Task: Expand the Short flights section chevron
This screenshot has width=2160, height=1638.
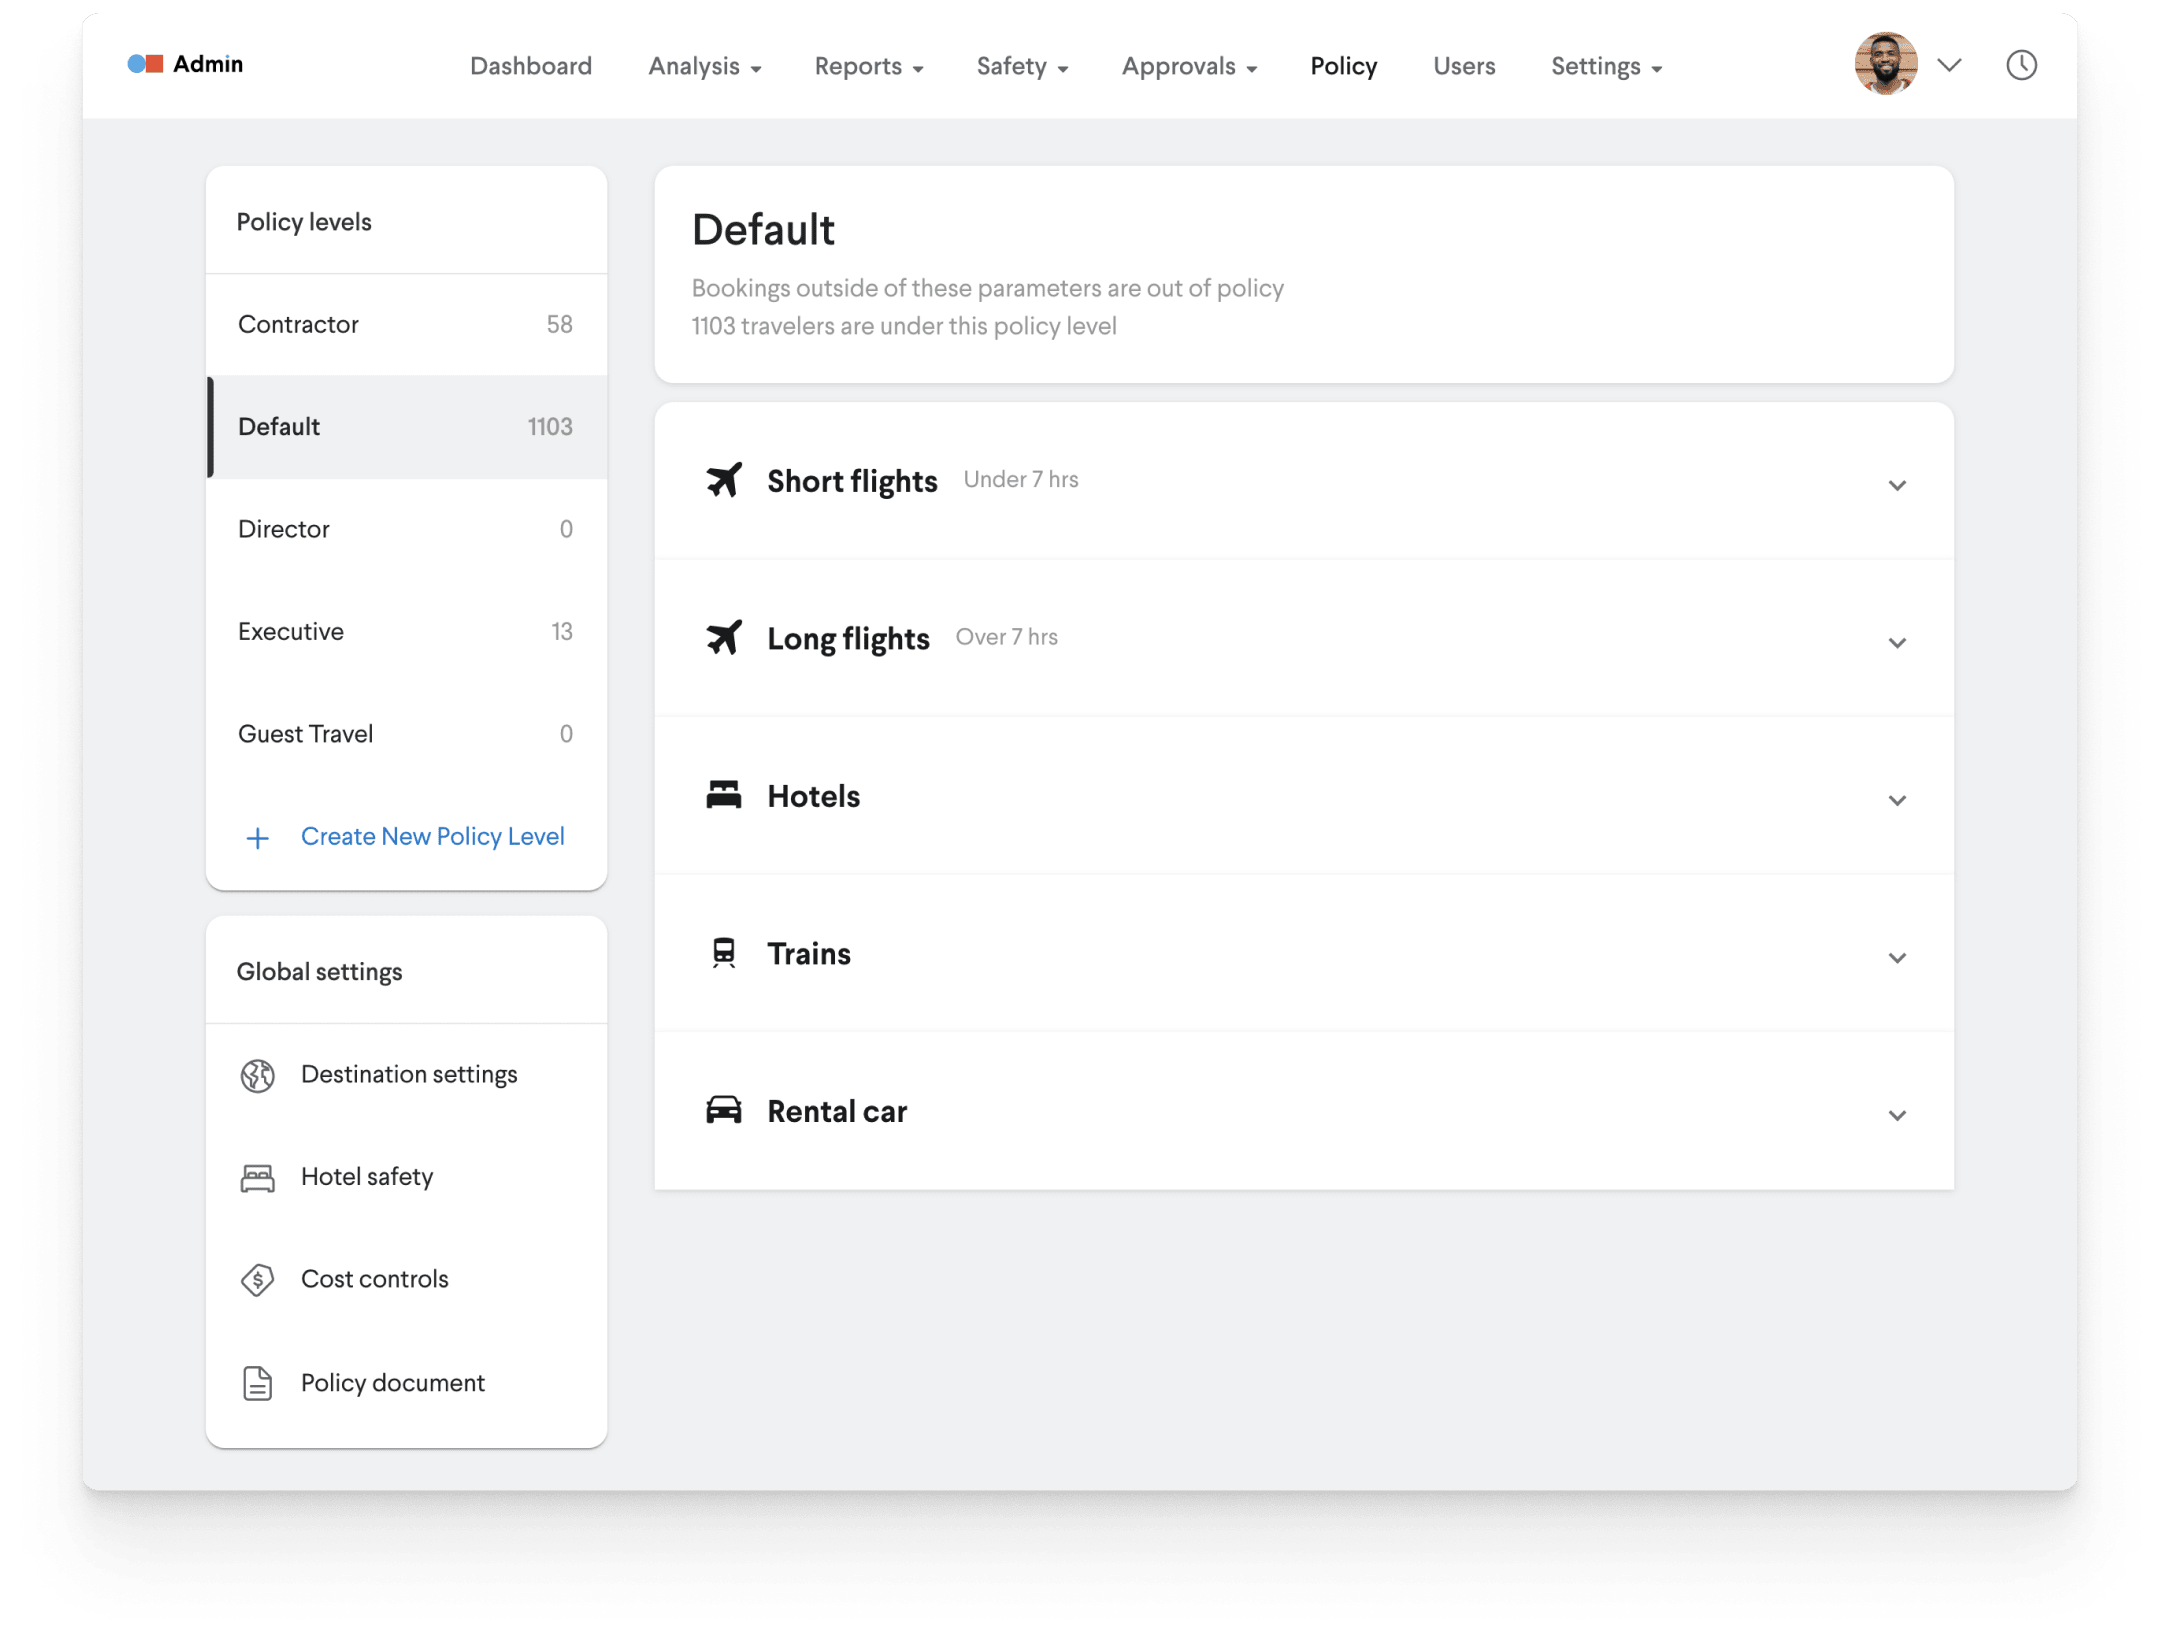Action: tap(1897, 486)
